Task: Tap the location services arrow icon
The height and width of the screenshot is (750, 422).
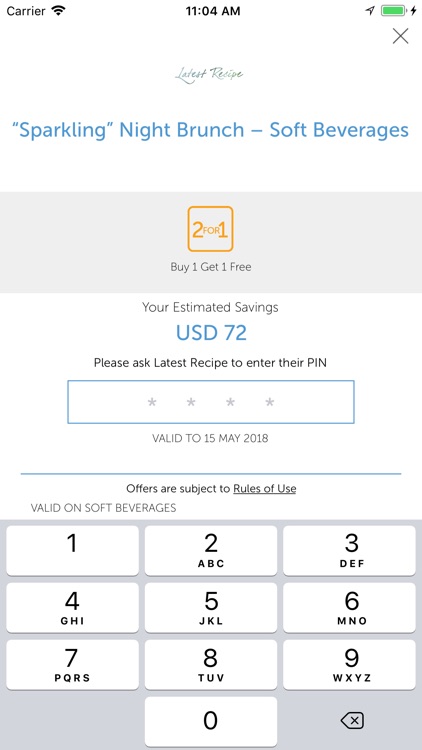Action: pos(370,11)
